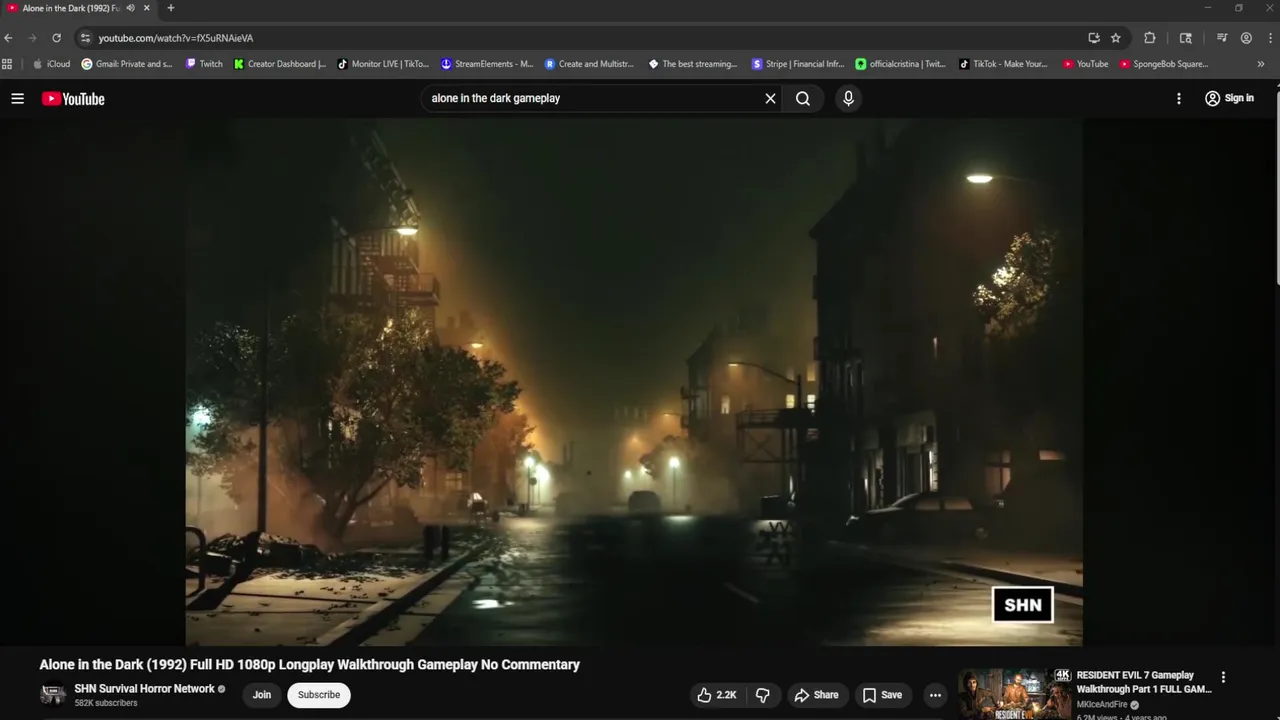Bookmark this tab with the star
Screen dimensions: 1280x720
pos(1116,38)
